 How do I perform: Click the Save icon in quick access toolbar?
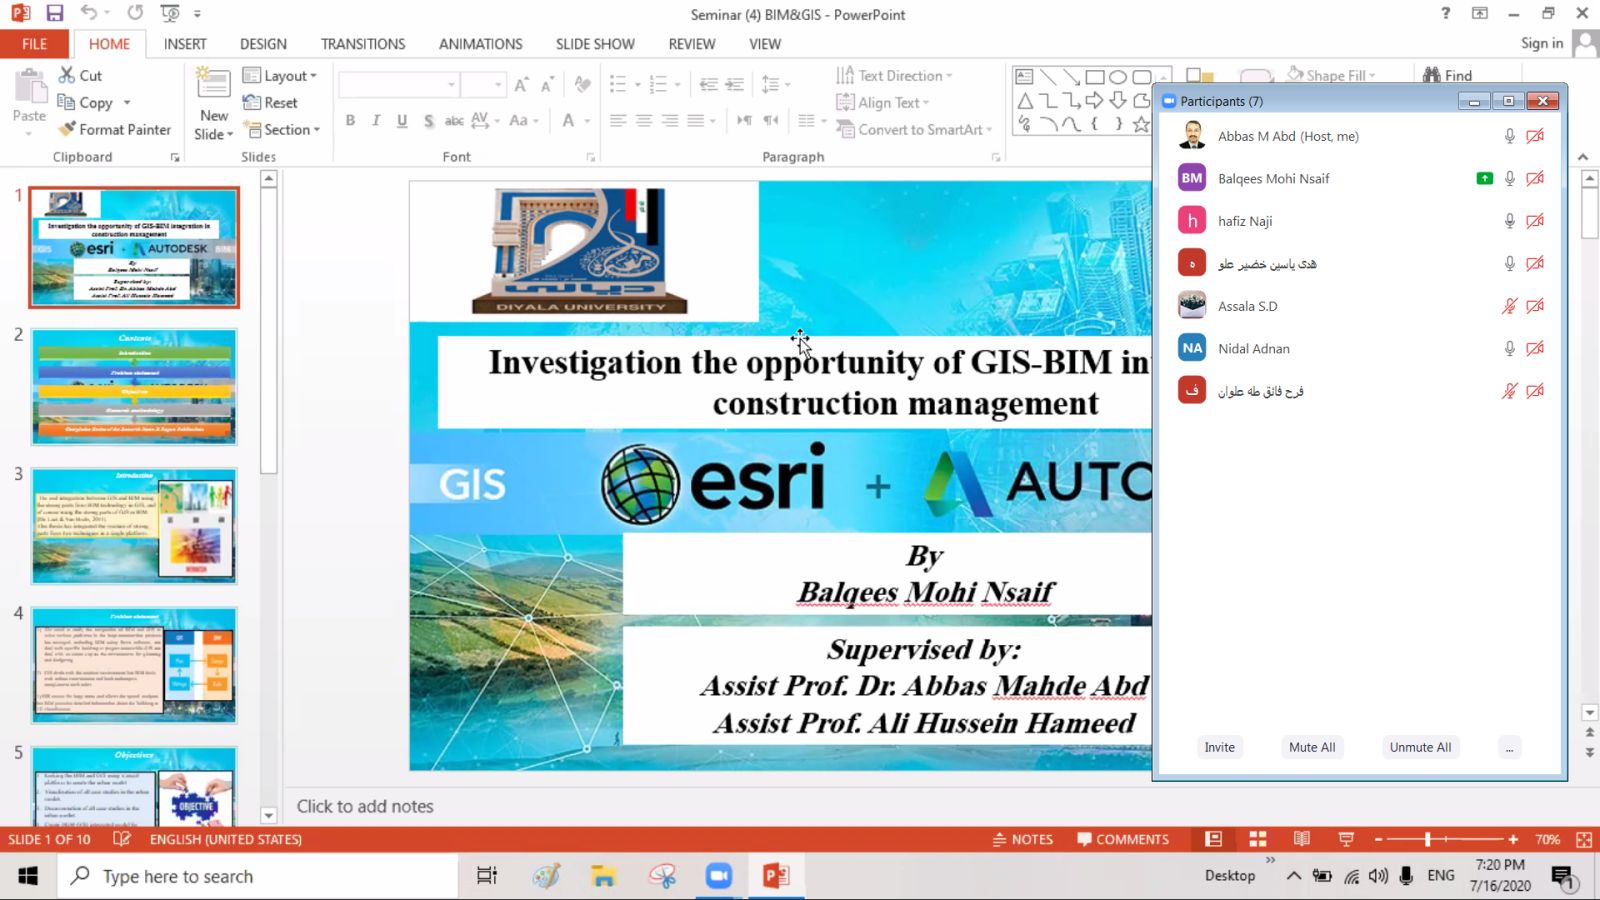point(54,13)
